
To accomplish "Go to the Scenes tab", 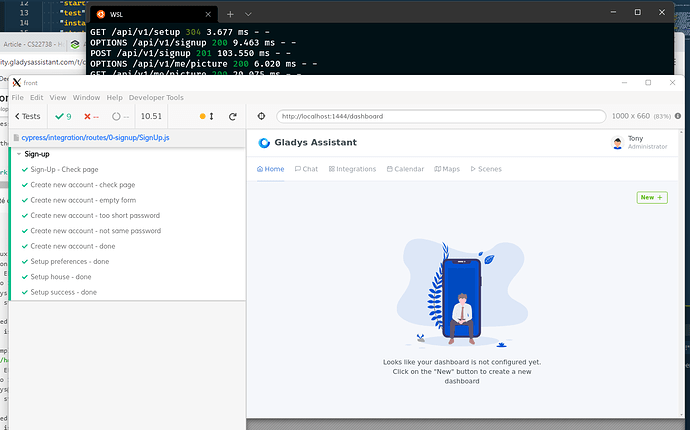I will (x=486, y=169).
